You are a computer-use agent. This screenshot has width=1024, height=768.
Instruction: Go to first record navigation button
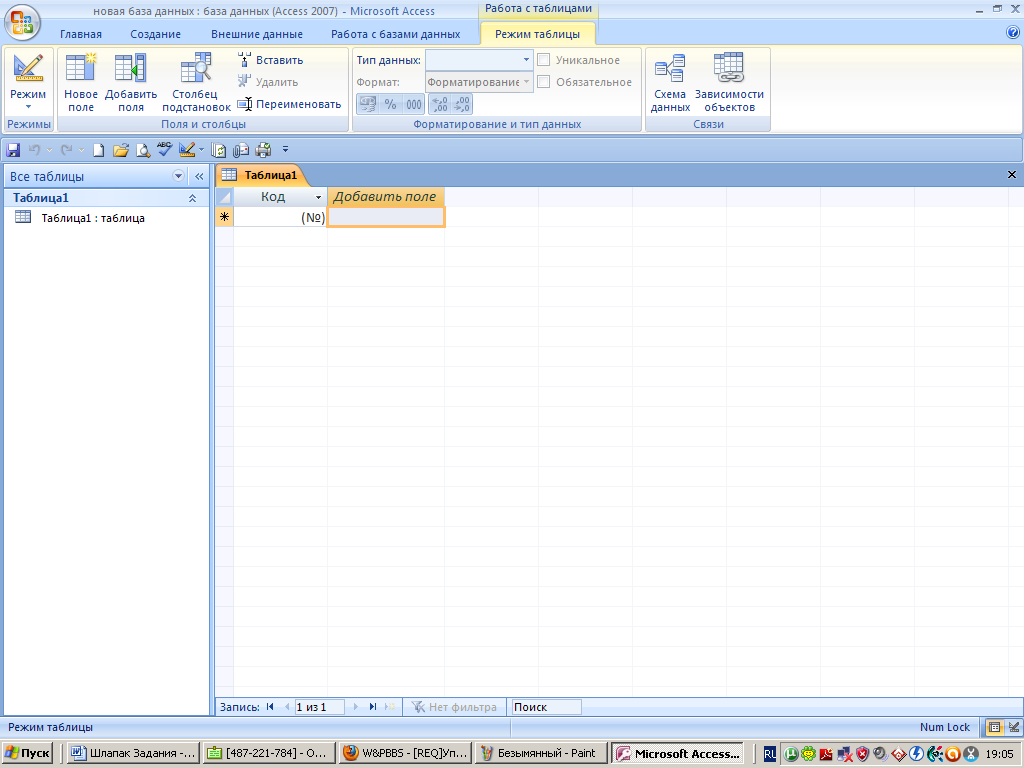coord(270,707)
